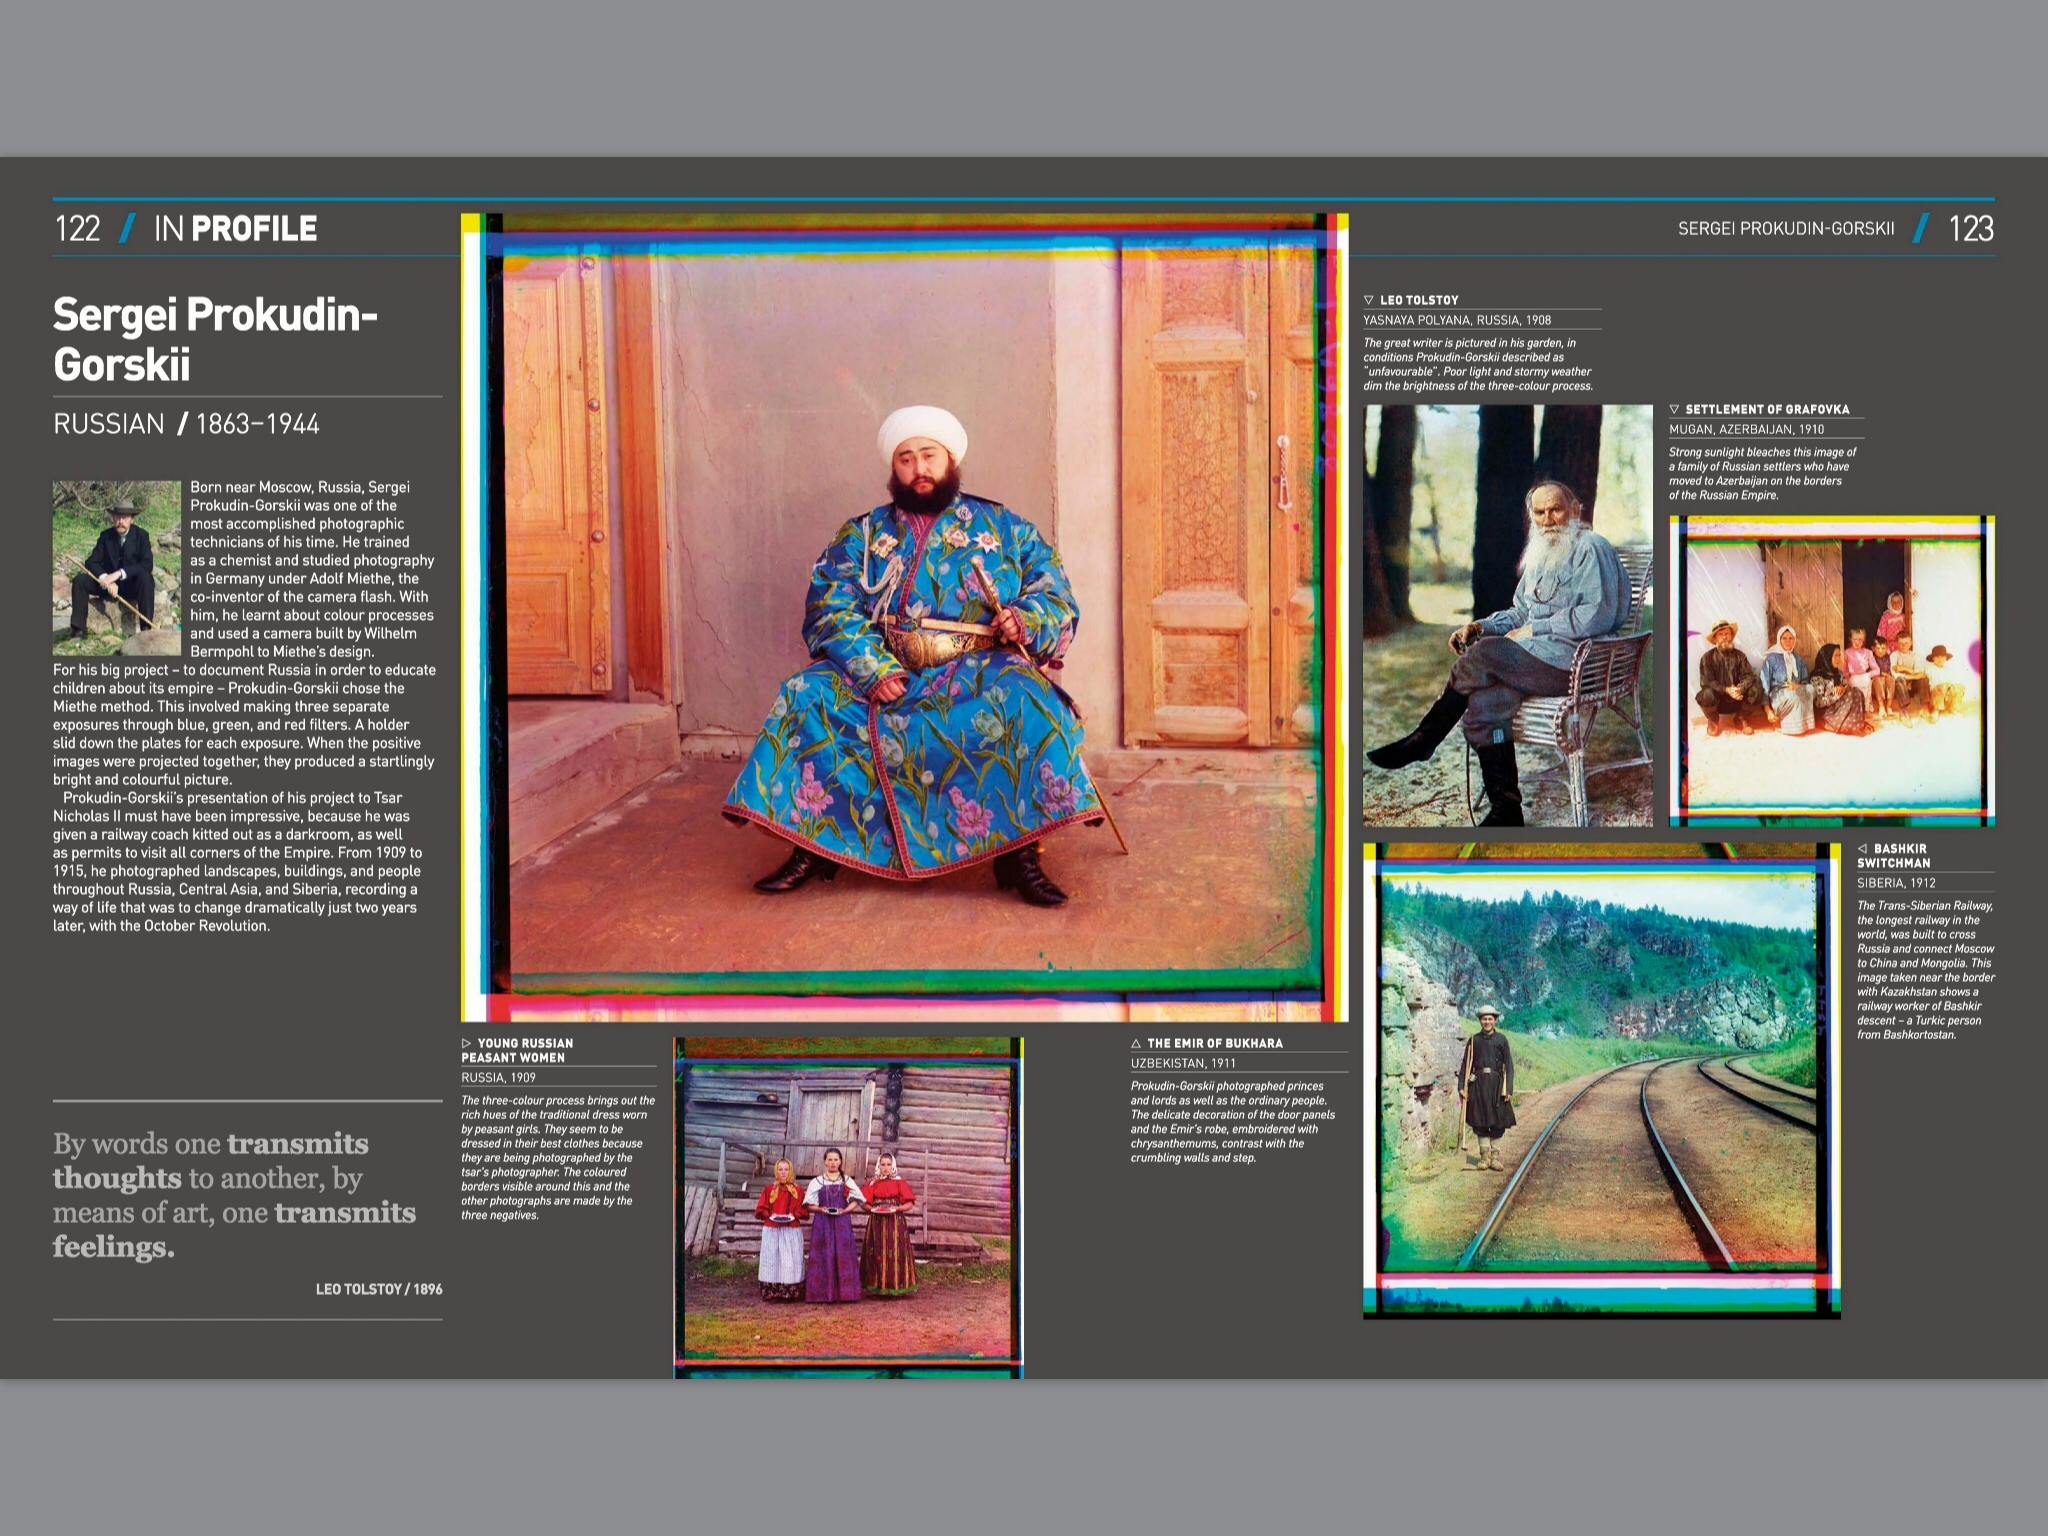2048x1536 pixels.
Task: Tap page number 122 in header
Action: (78, 228)
